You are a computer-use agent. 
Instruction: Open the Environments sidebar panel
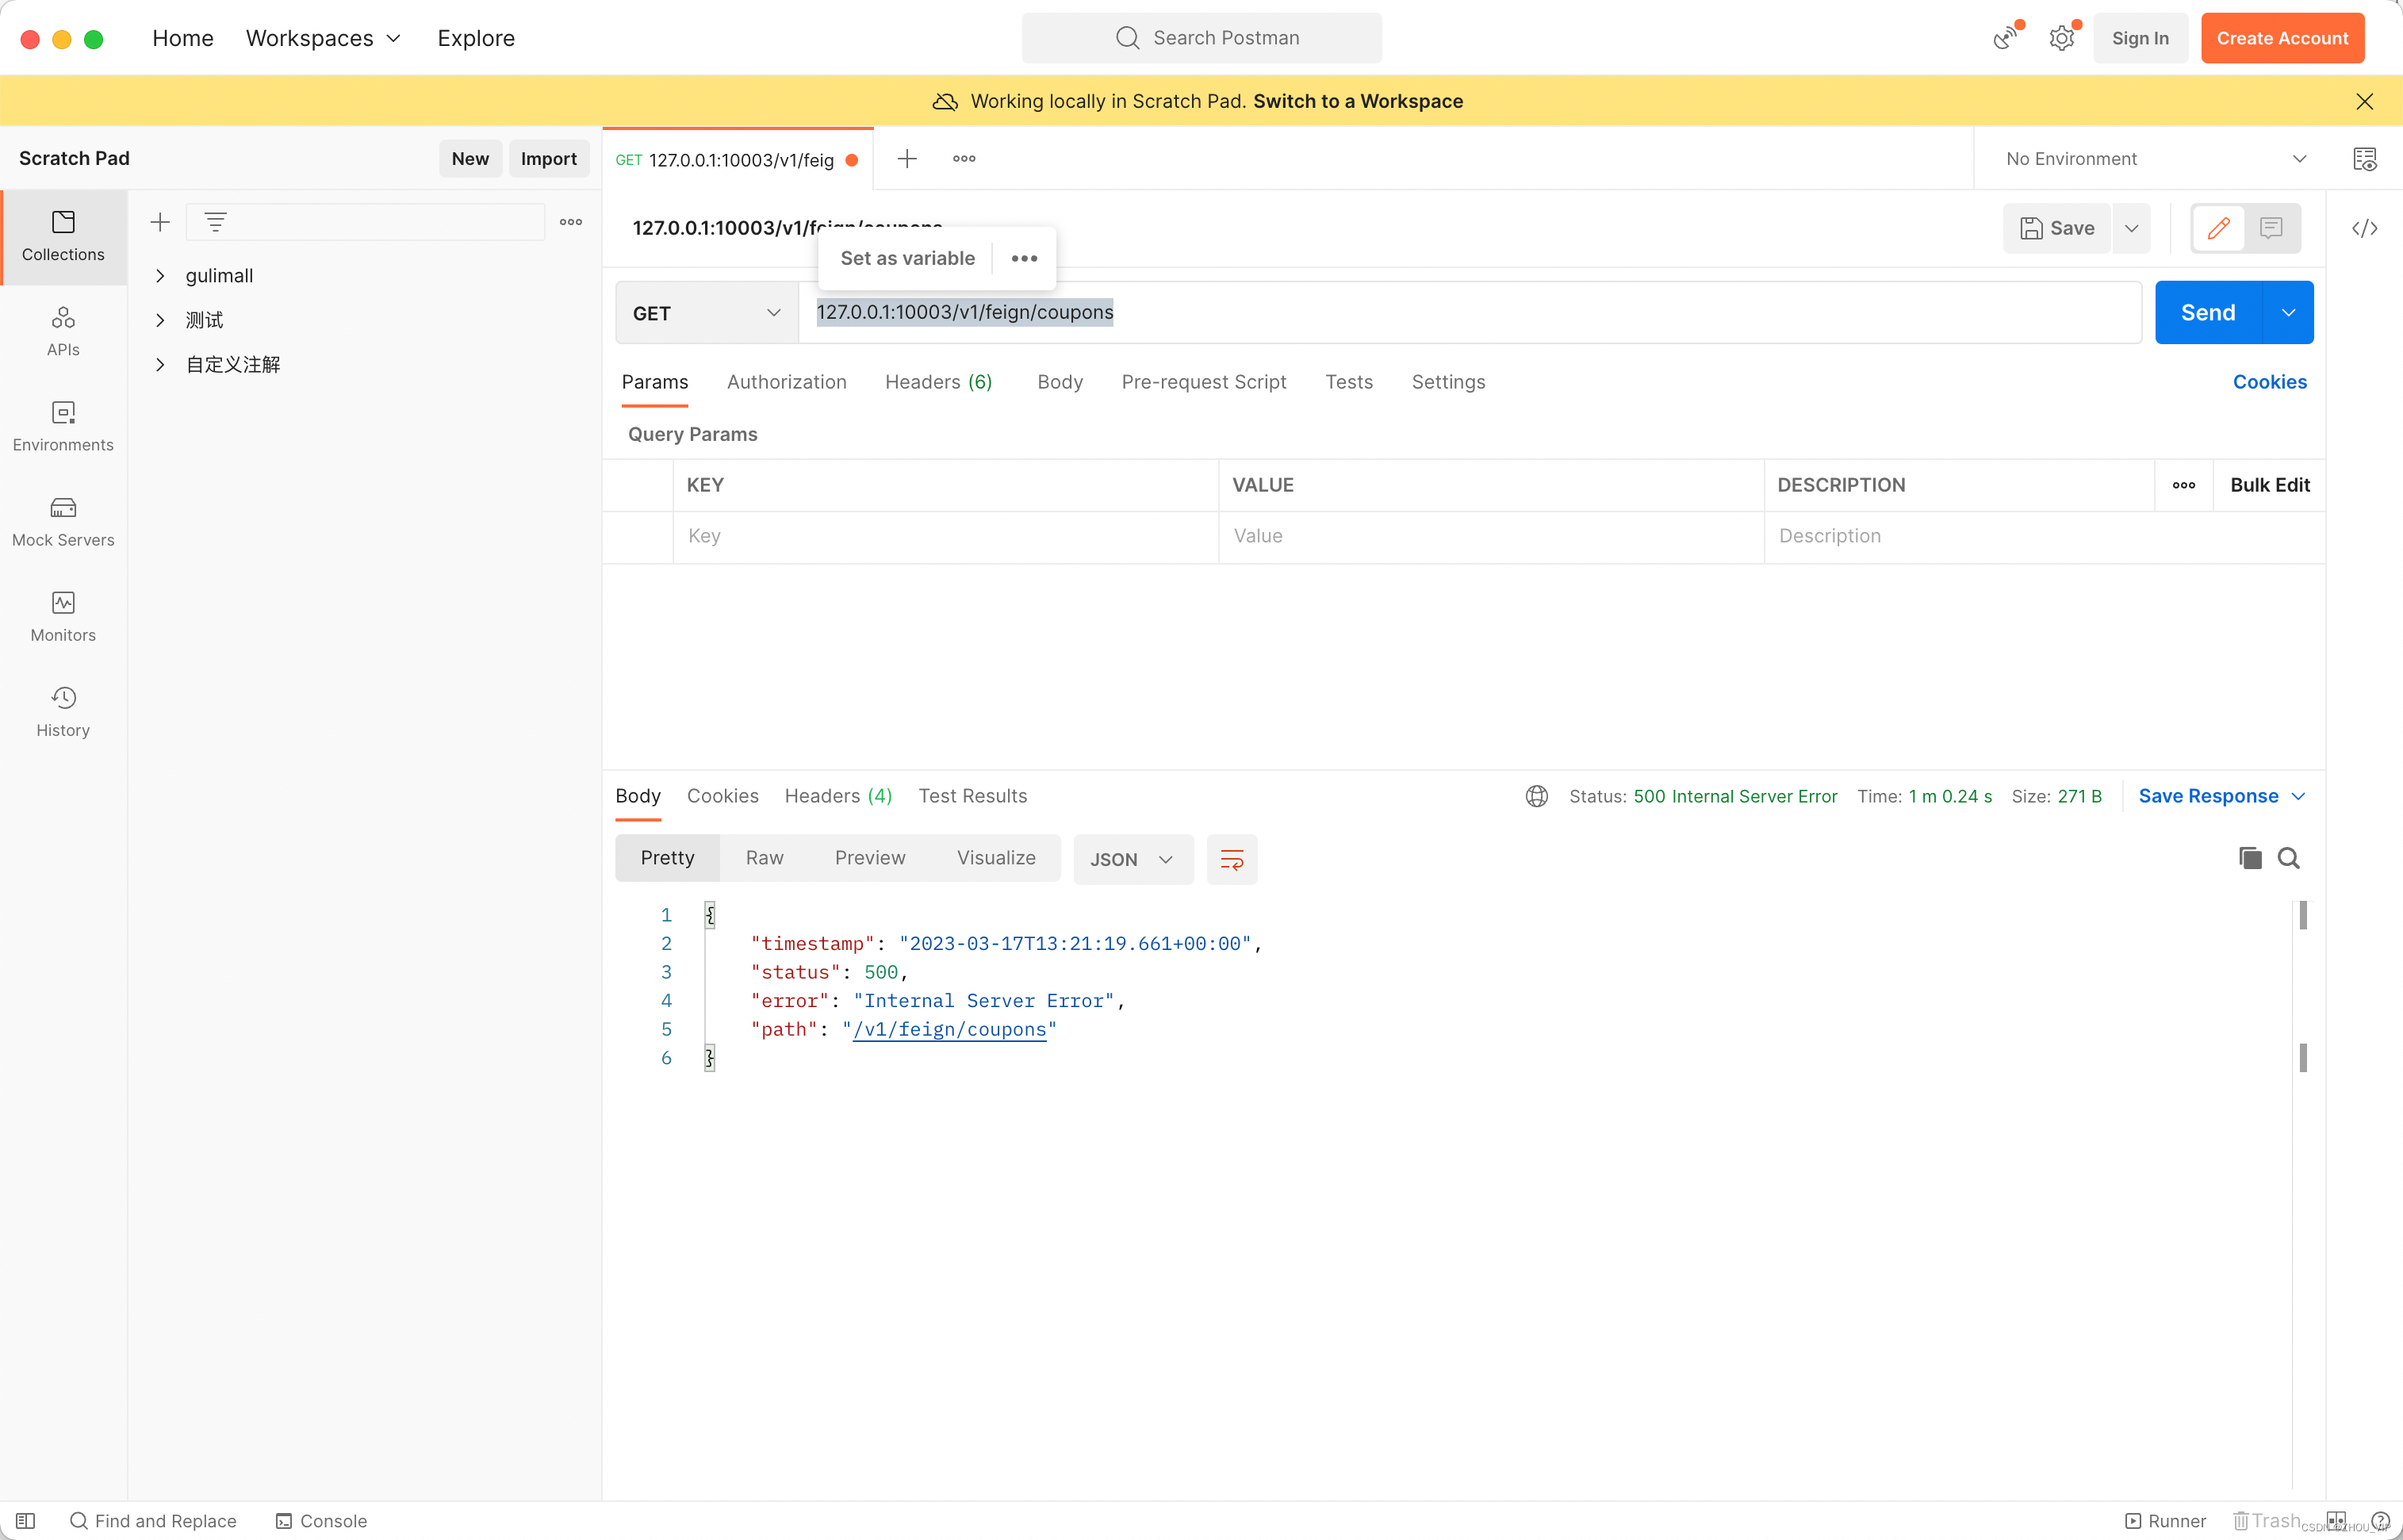tap(63, 427)
